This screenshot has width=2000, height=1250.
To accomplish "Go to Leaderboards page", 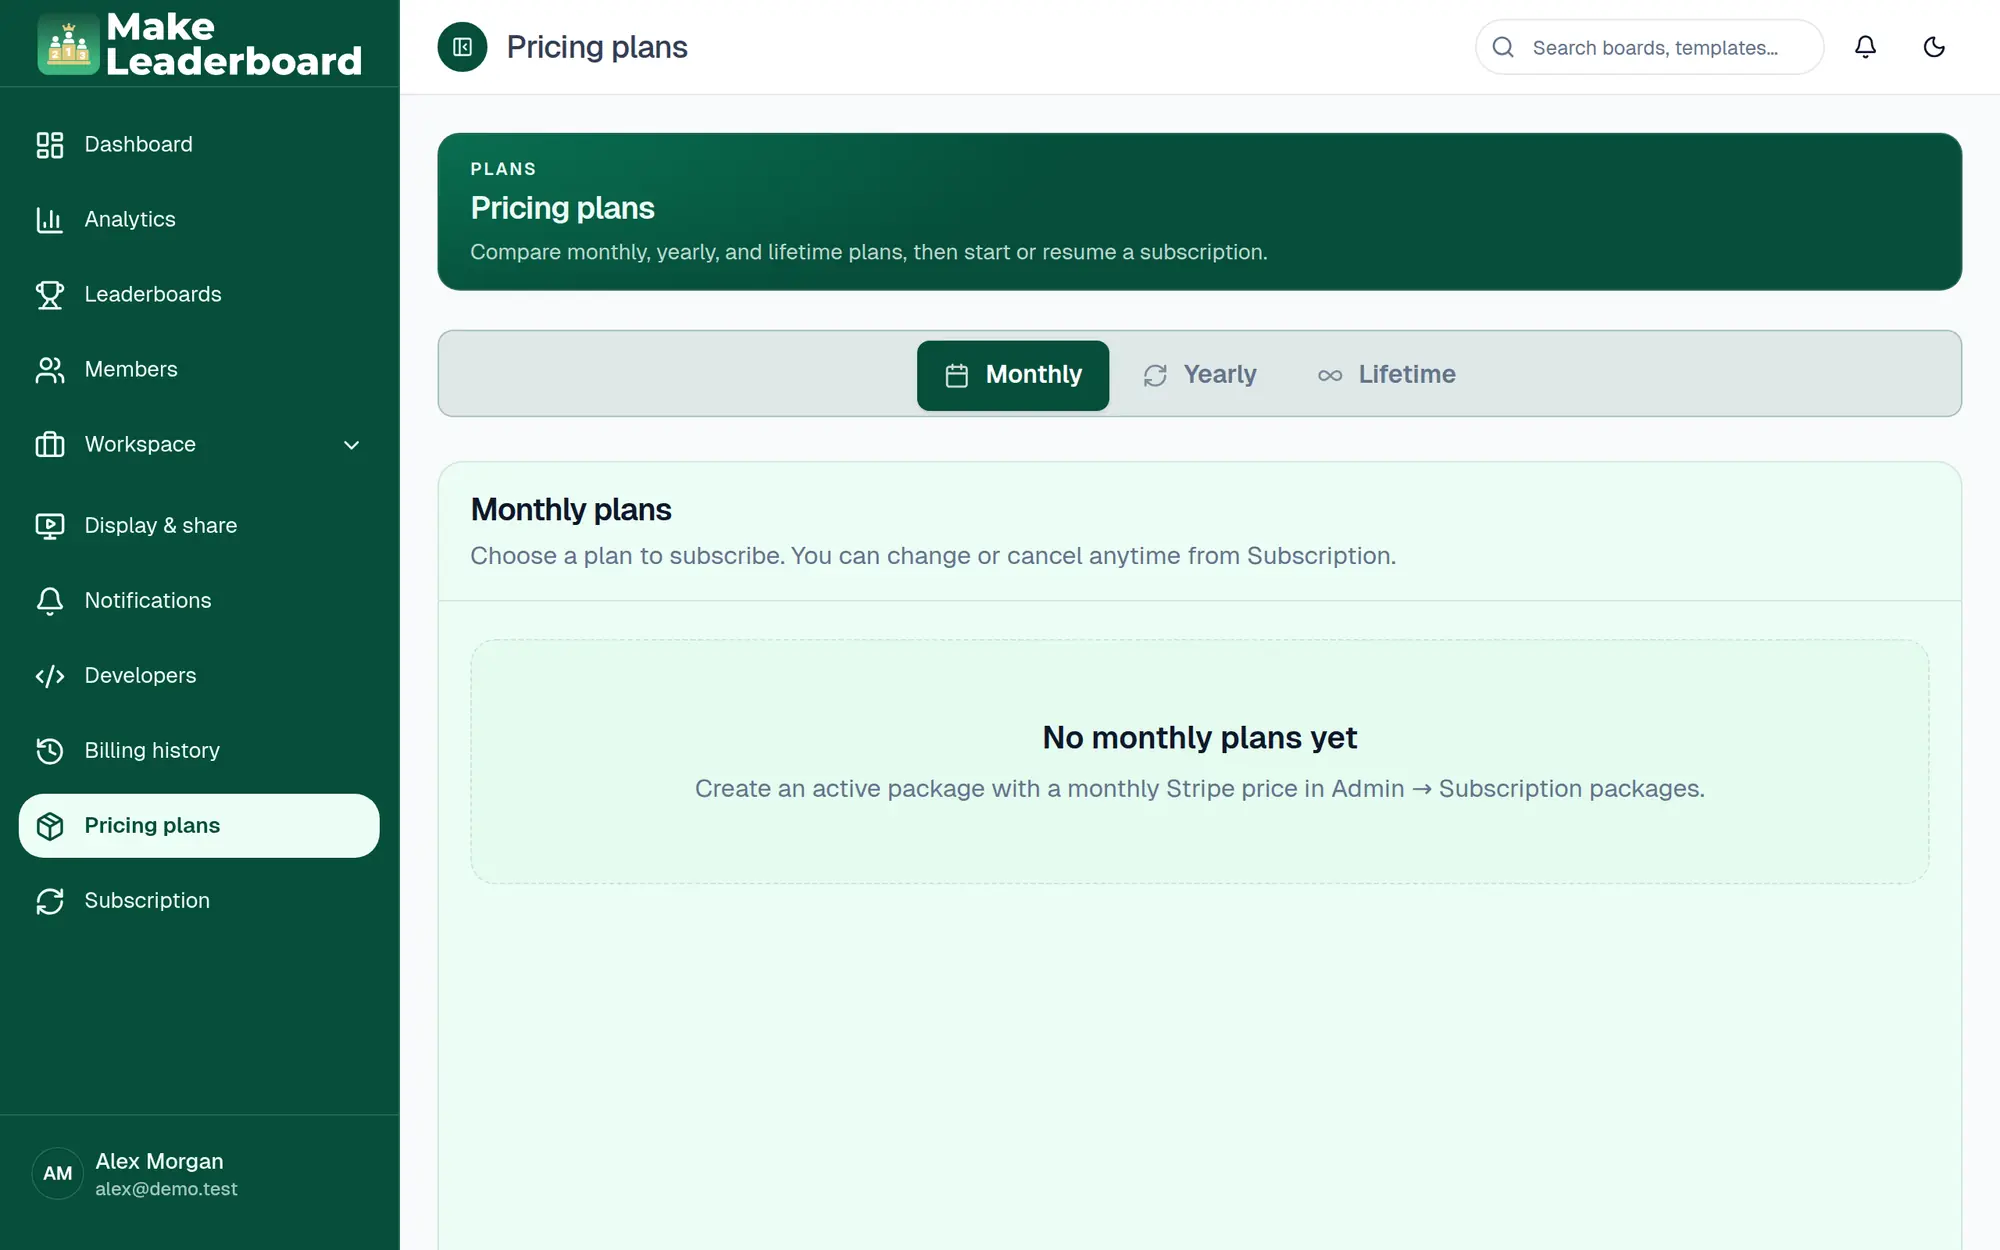I will 199,294.
